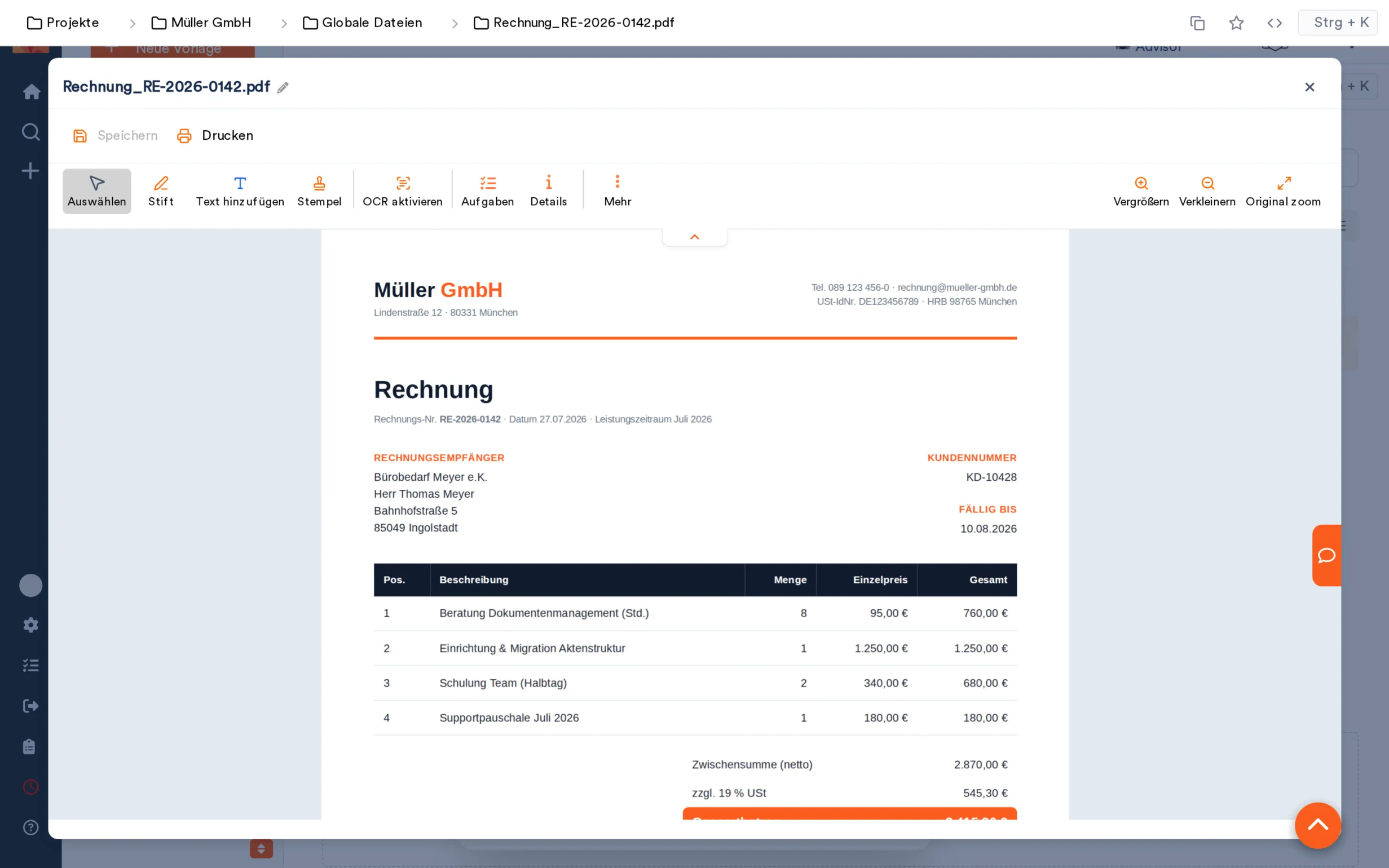Viewport: 1389px width, 868px height.
Task: Click invoice number RE-2026-0142 in the document
Action: 470,419
